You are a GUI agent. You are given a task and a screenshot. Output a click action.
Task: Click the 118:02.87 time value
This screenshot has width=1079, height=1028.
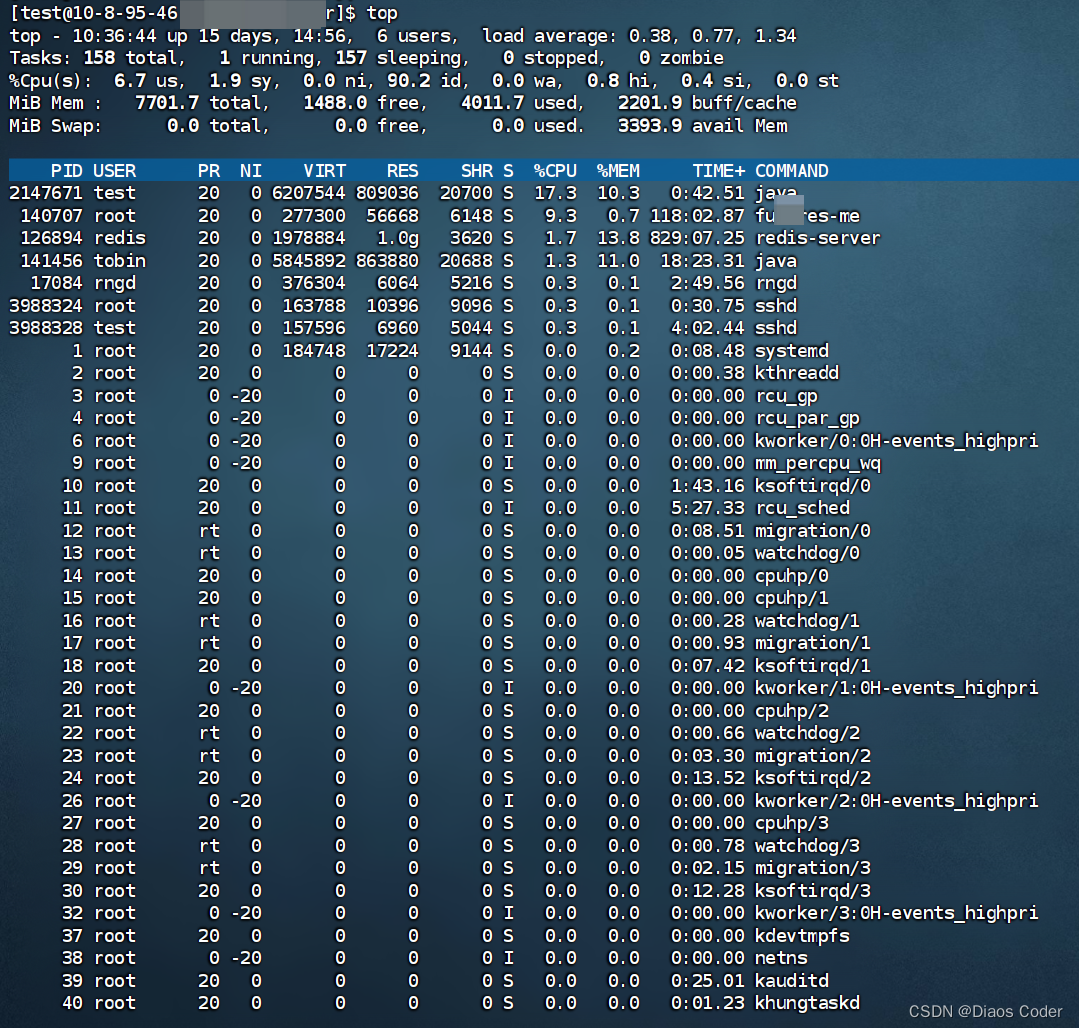tap(697, 216)
